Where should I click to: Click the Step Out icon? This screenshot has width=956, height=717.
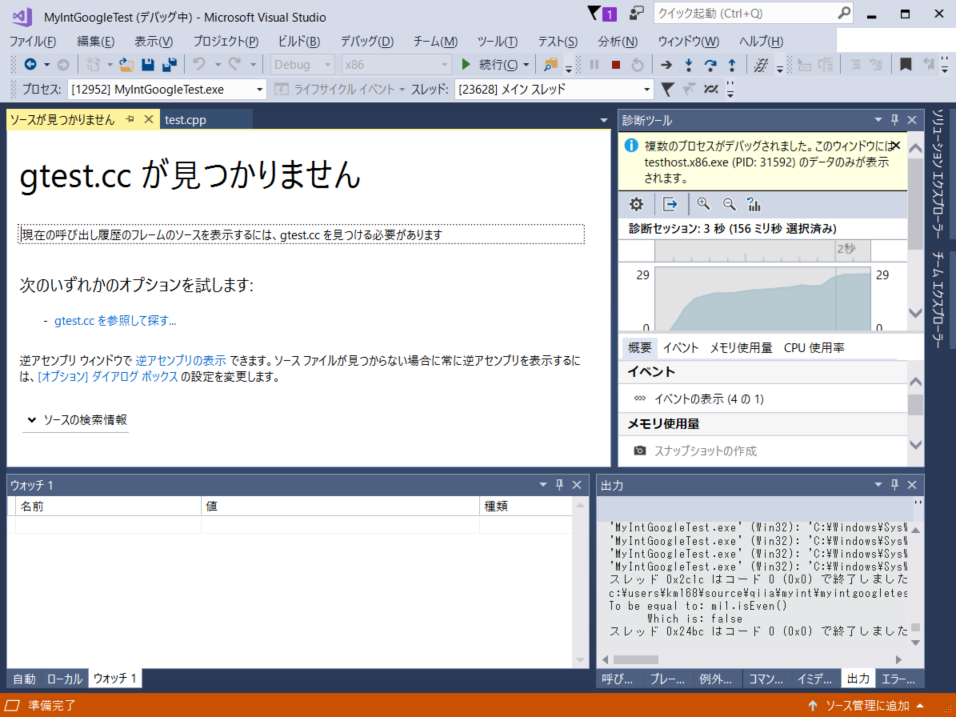pos(732,65)
